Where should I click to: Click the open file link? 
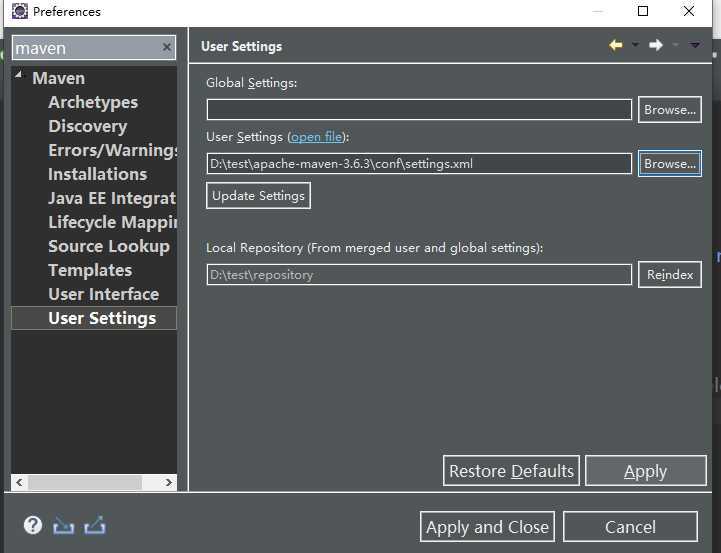coord(317,137)
